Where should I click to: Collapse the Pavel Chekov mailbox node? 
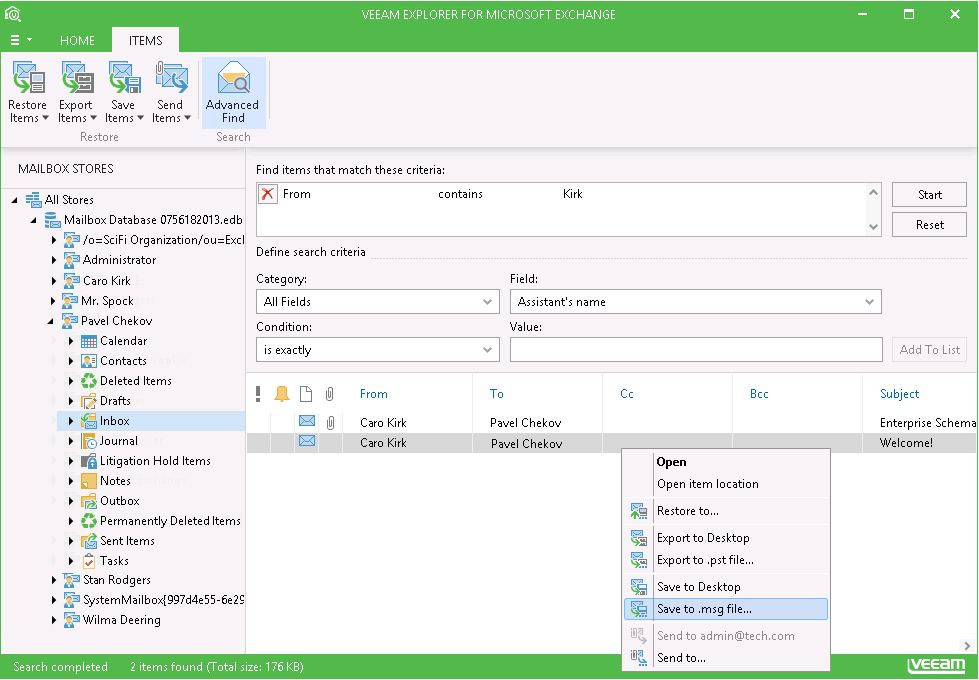point(53,321)
